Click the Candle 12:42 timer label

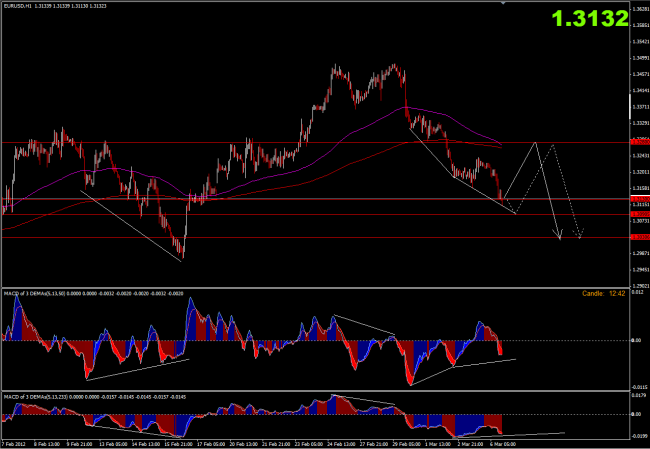[603, 293]
